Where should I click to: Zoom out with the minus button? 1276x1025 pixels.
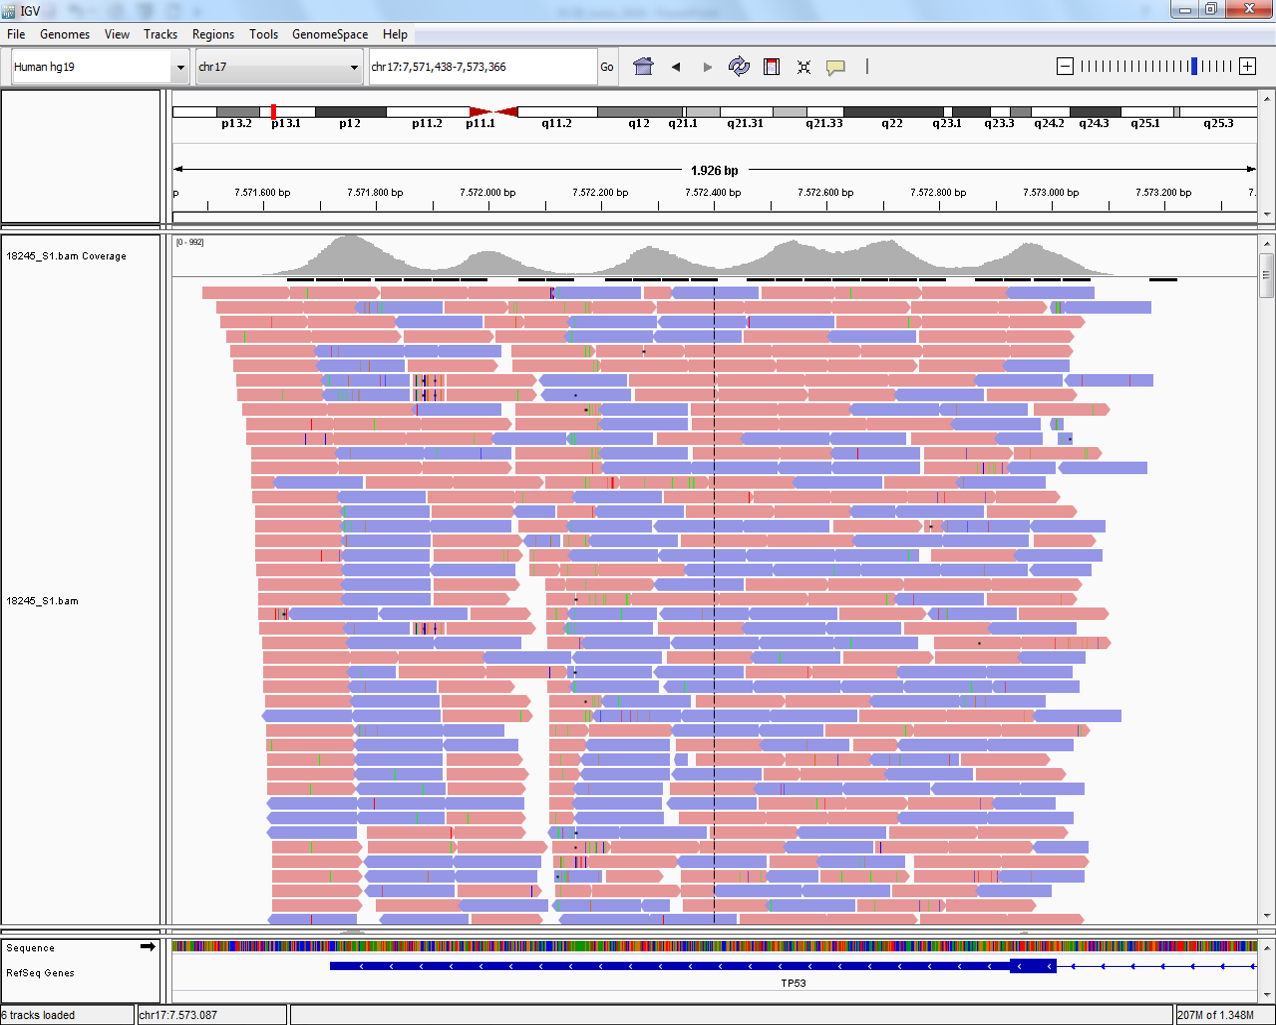1065,66
